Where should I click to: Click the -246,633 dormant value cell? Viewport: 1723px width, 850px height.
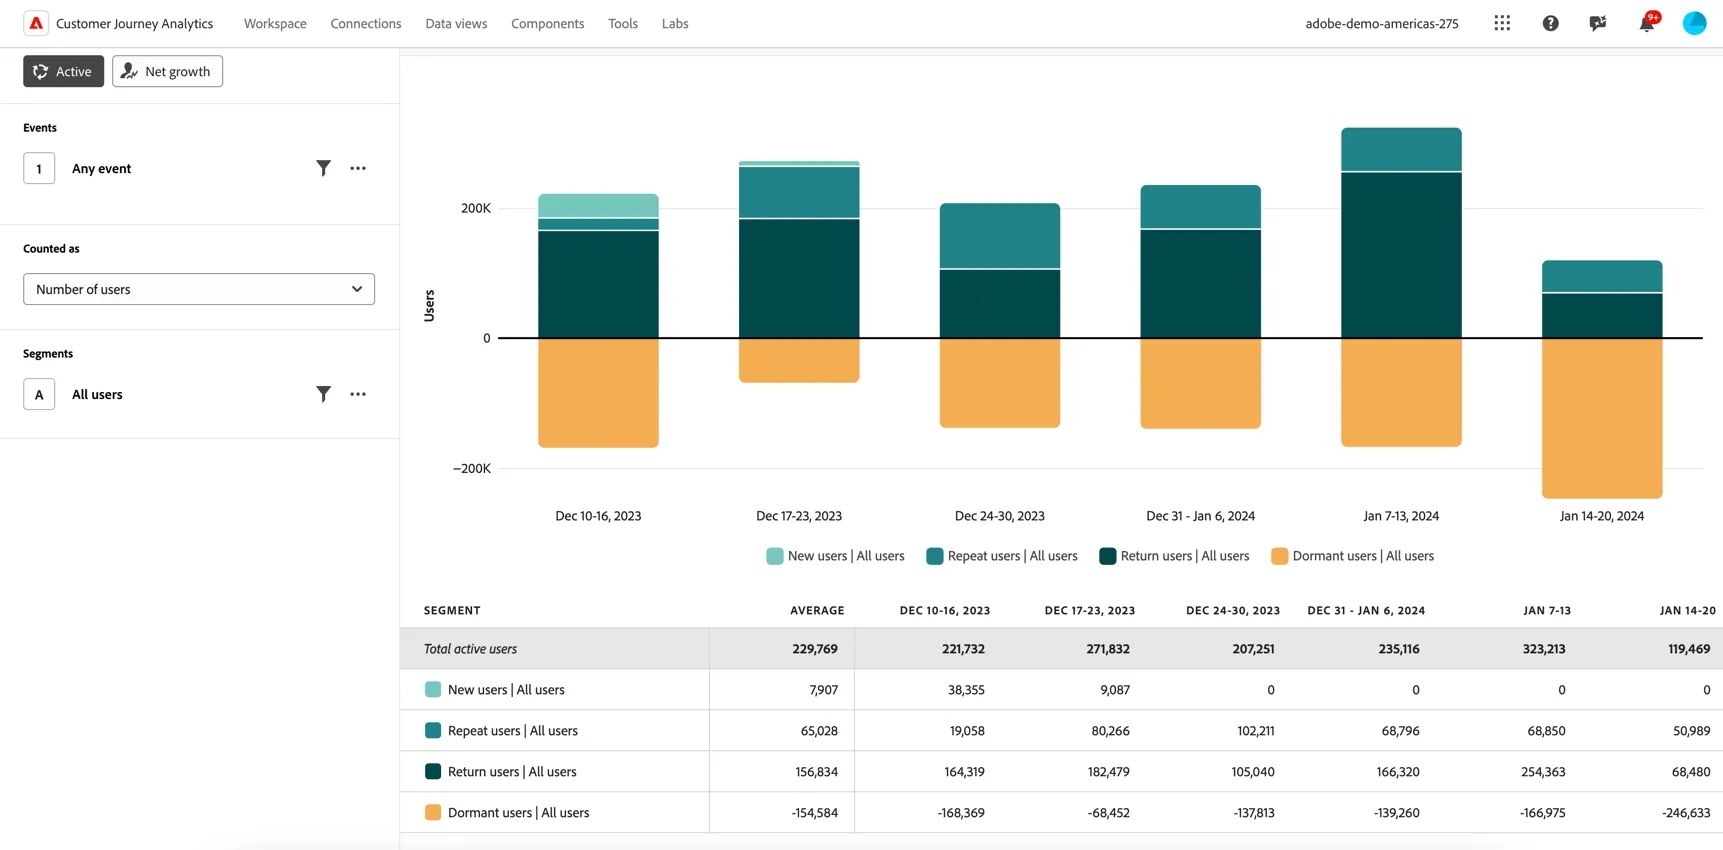pos(1686,813)
